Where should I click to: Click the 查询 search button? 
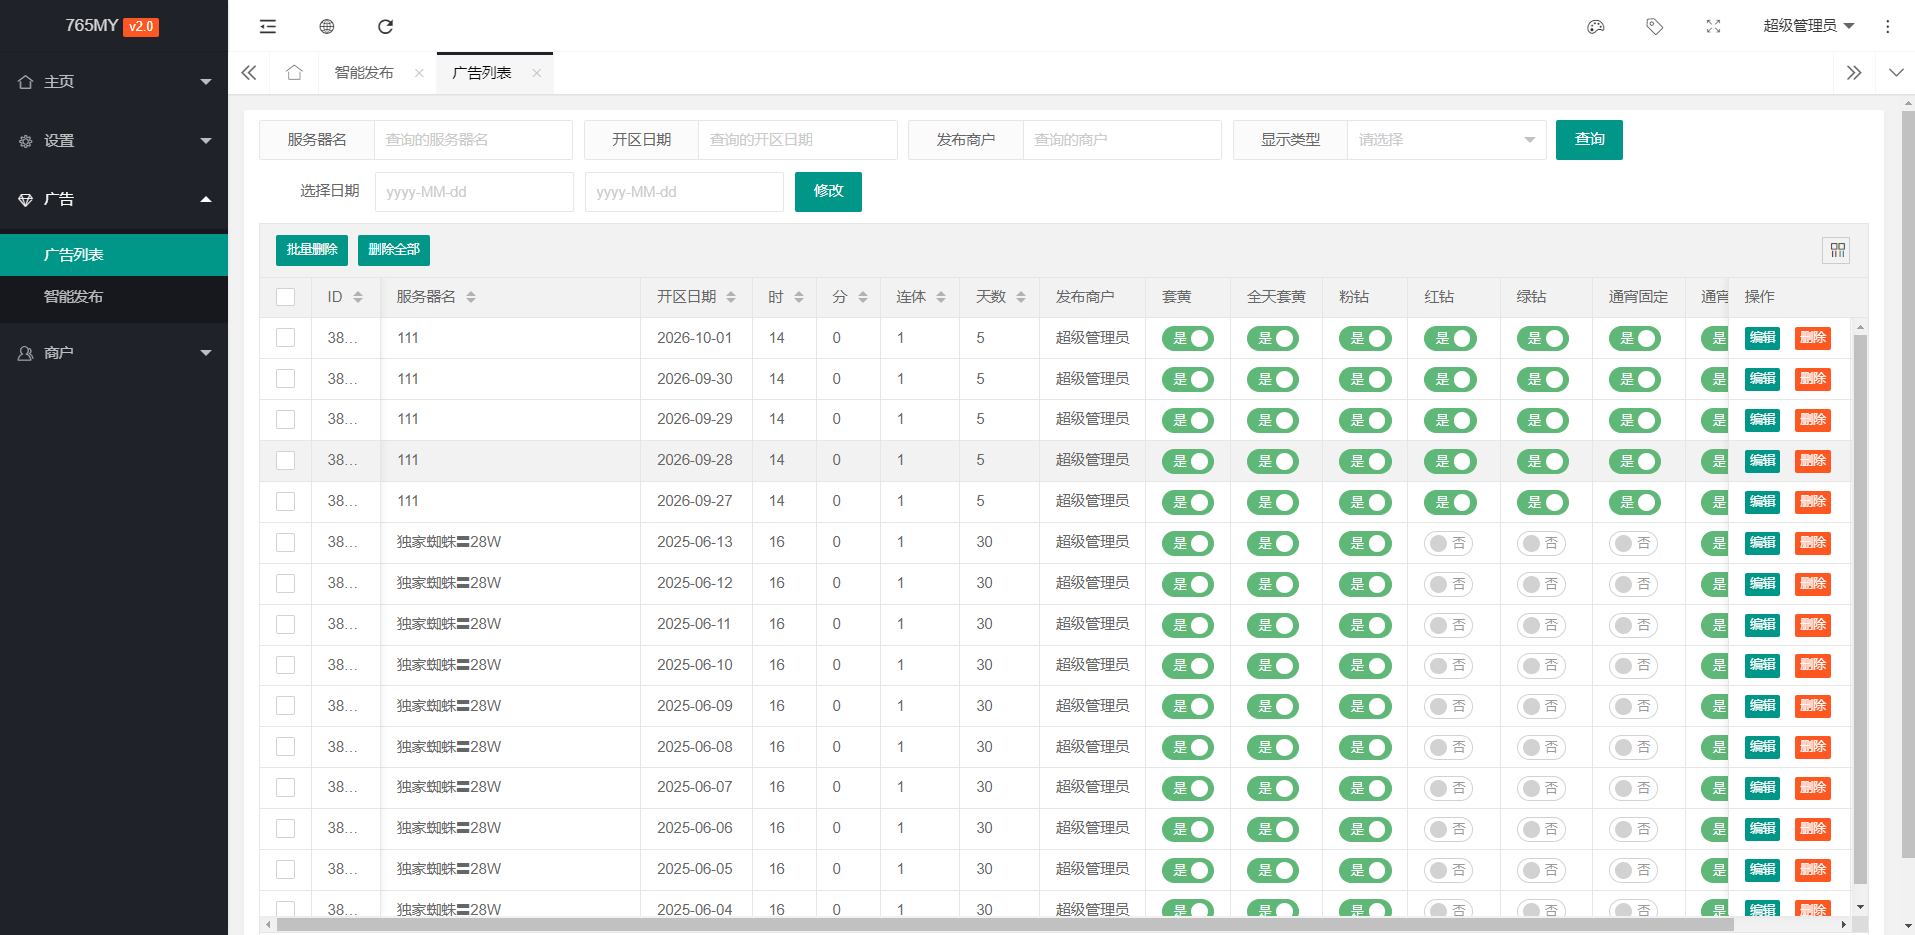(x=1589, y=140)
